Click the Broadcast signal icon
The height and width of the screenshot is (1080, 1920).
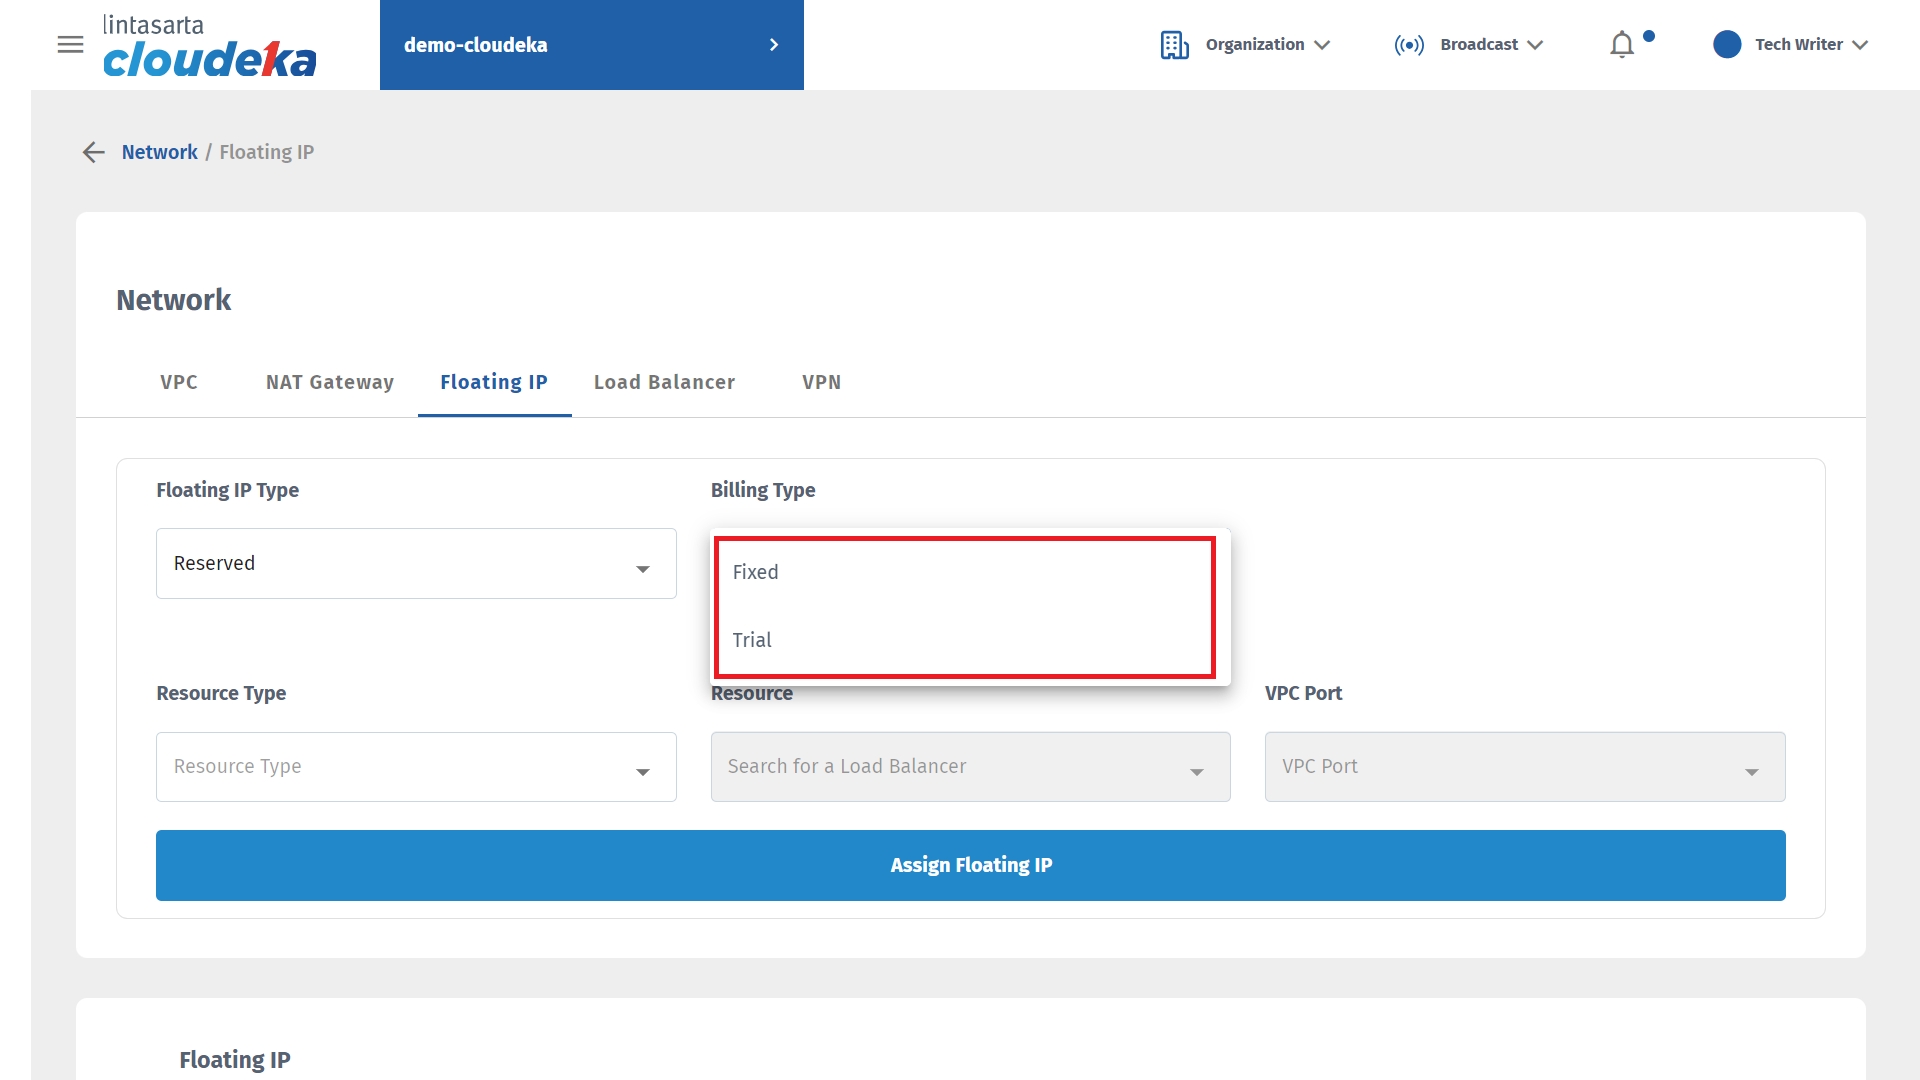tap(1408, 45)
